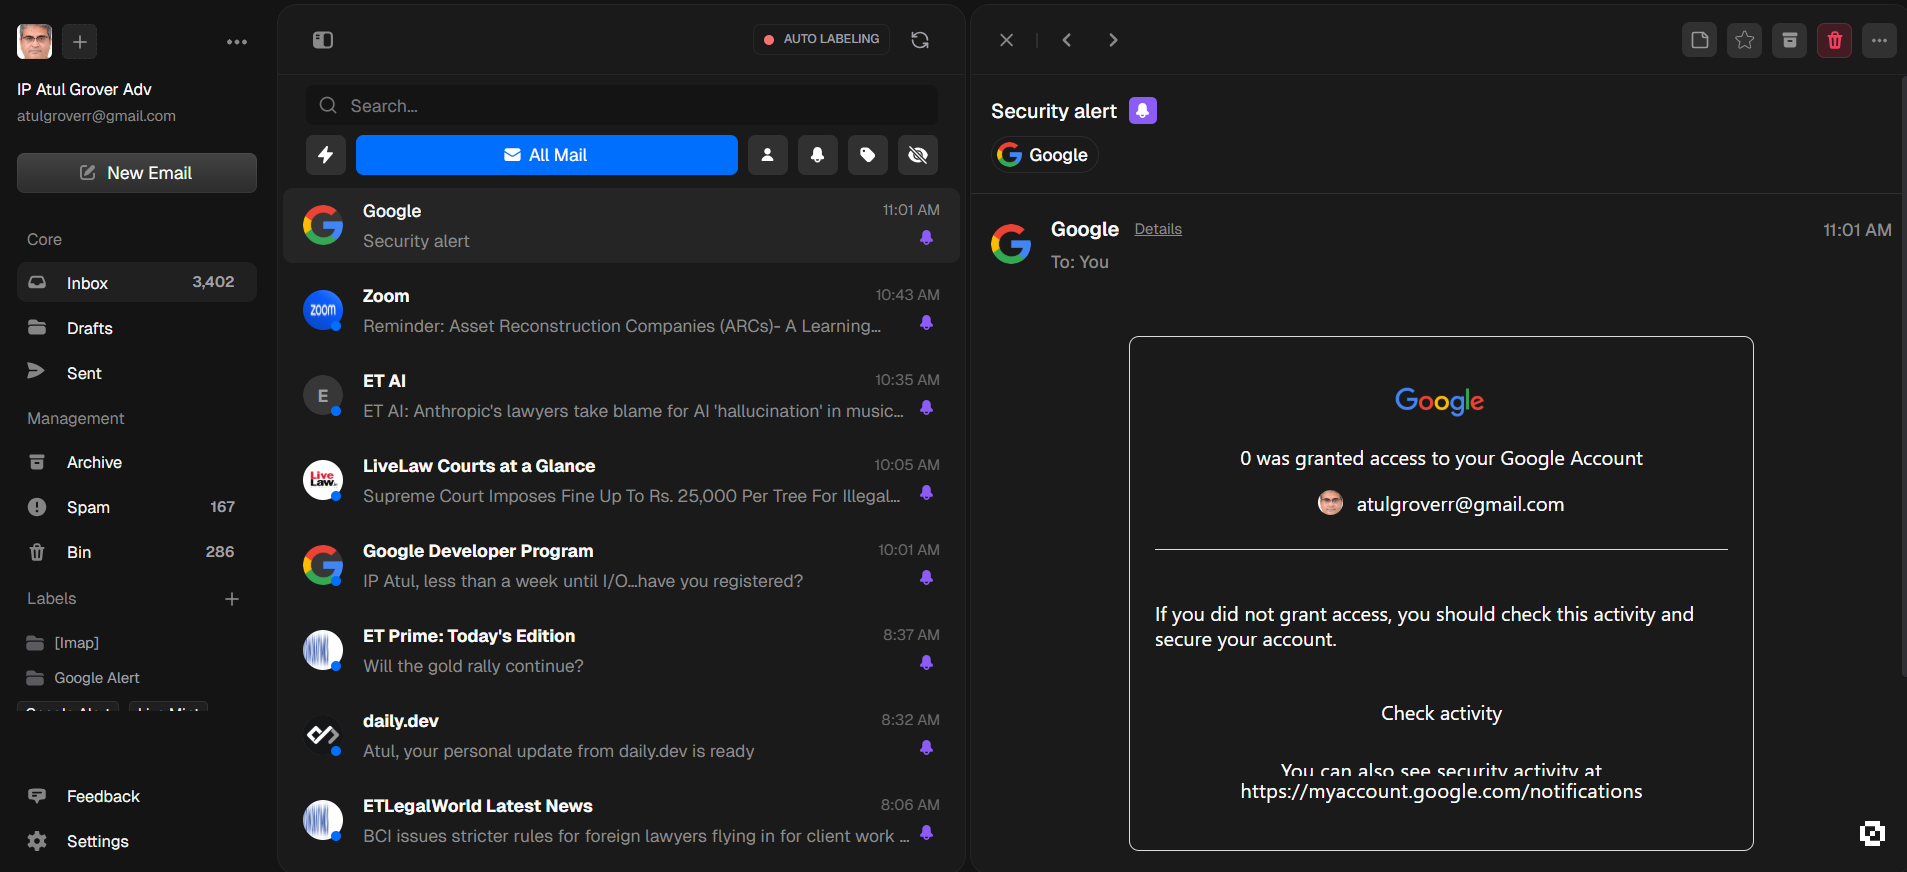The width and height of the screenshot is (1907, 872).
Task: Toggle the sidebar panel icon
Action: (323, 40)
